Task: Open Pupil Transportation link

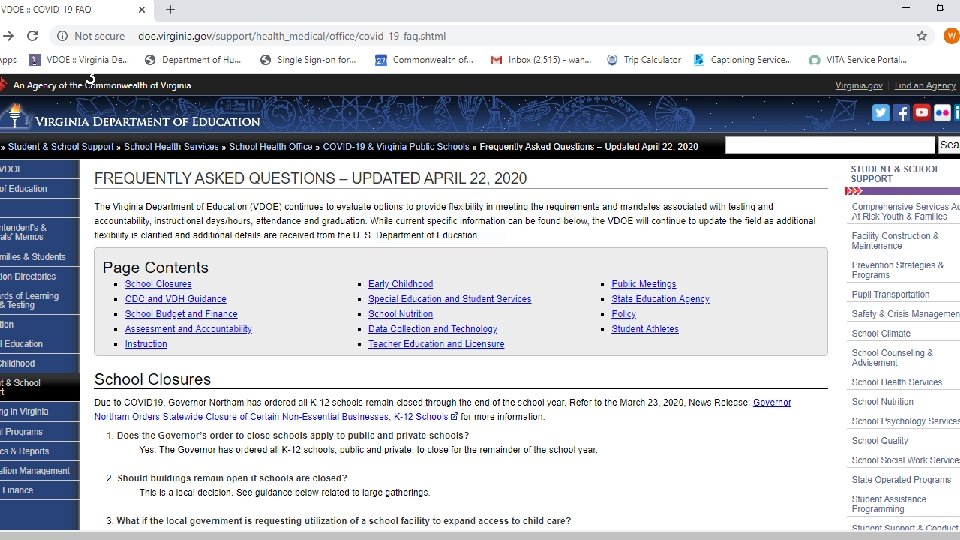Action: (x=890, y=294)
